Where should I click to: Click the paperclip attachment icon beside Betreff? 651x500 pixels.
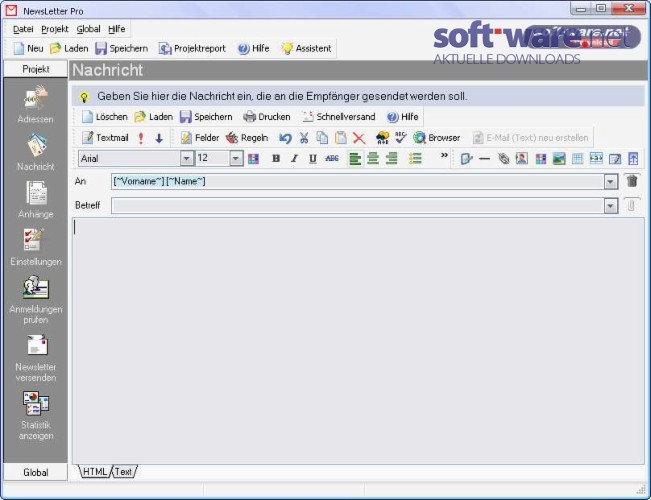coord(631,205)
